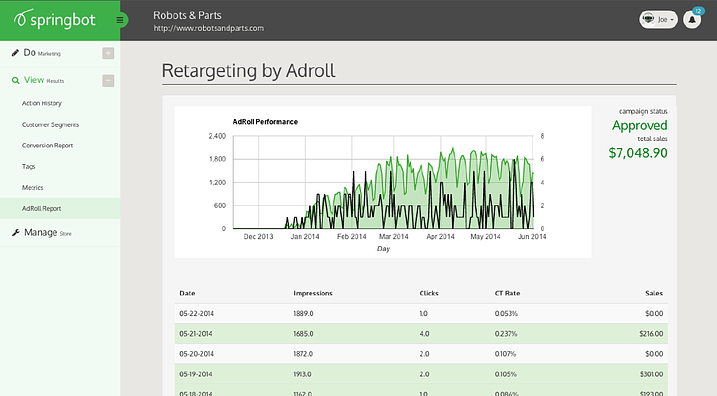
Task: Click the notification count badge 12
Action: click(x=698, y=11)
